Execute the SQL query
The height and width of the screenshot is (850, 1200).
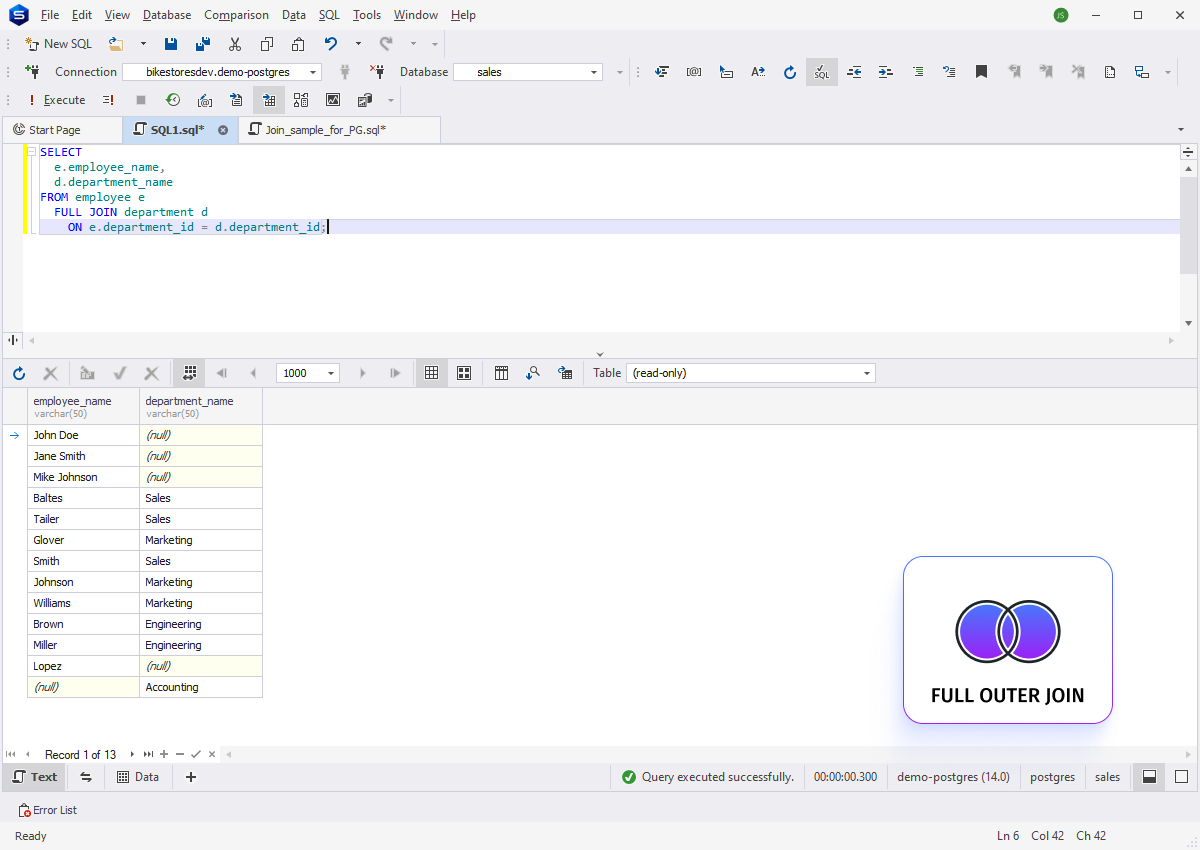click(56, 100)
